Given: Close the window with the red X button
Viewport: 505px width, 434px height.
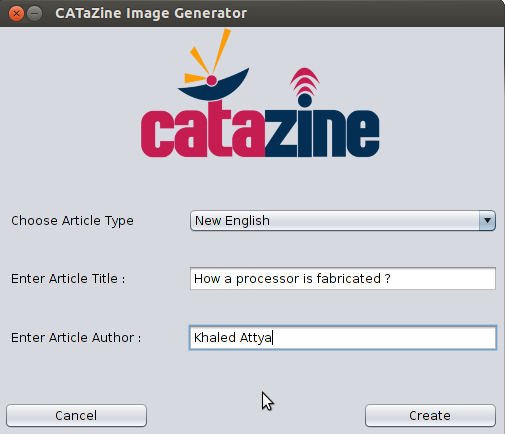Looking at the screenshot, I should (x=16, y=14).
